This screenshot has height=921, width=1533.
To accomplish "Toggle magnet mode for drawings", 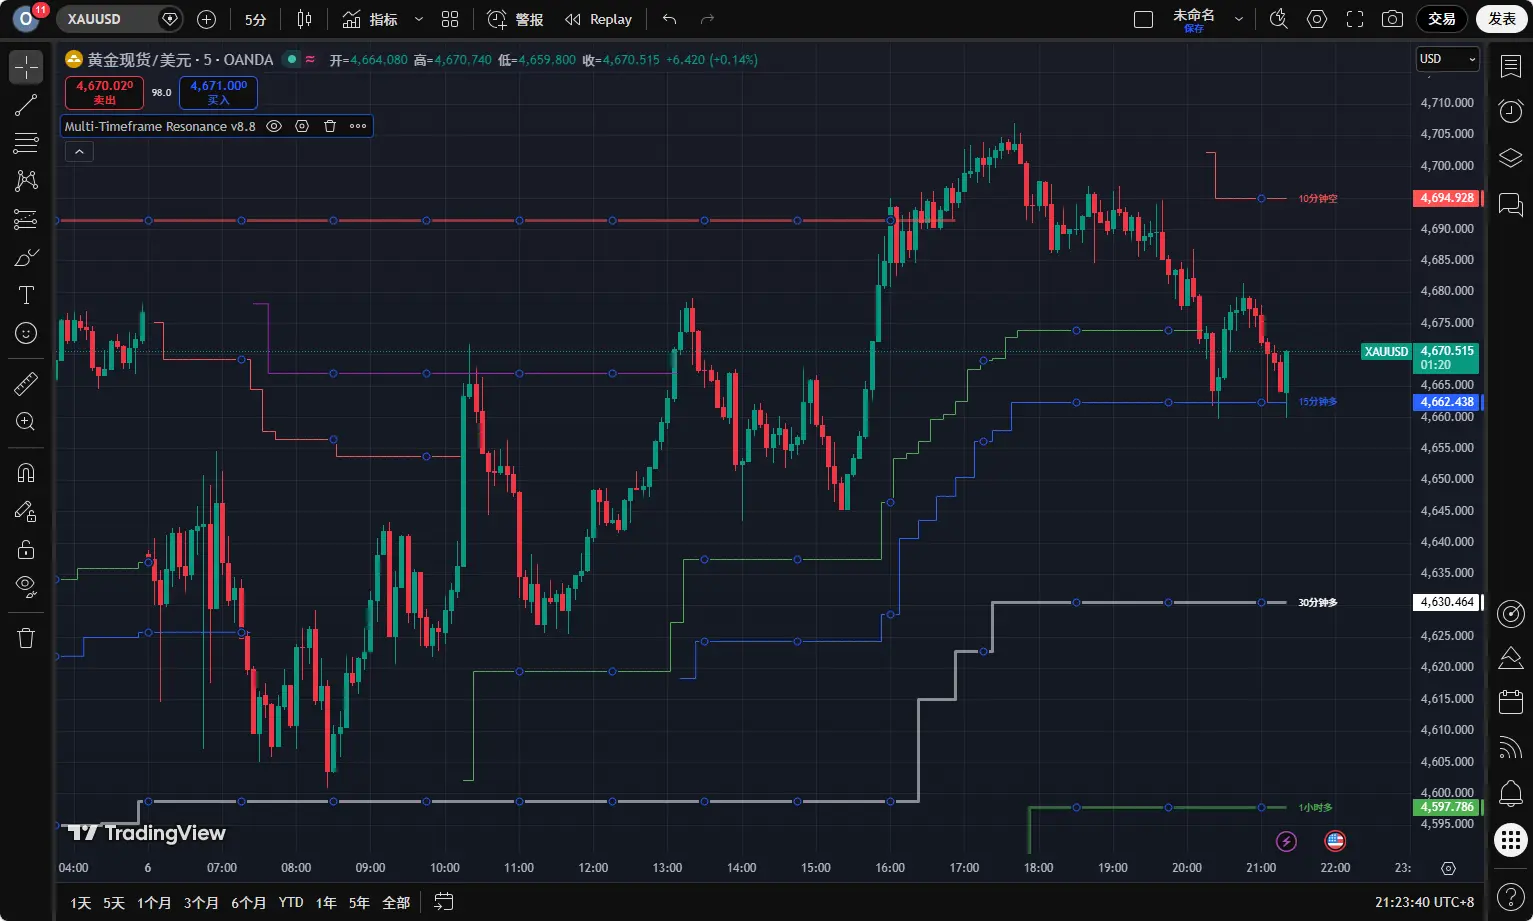I will pos(26,473).
